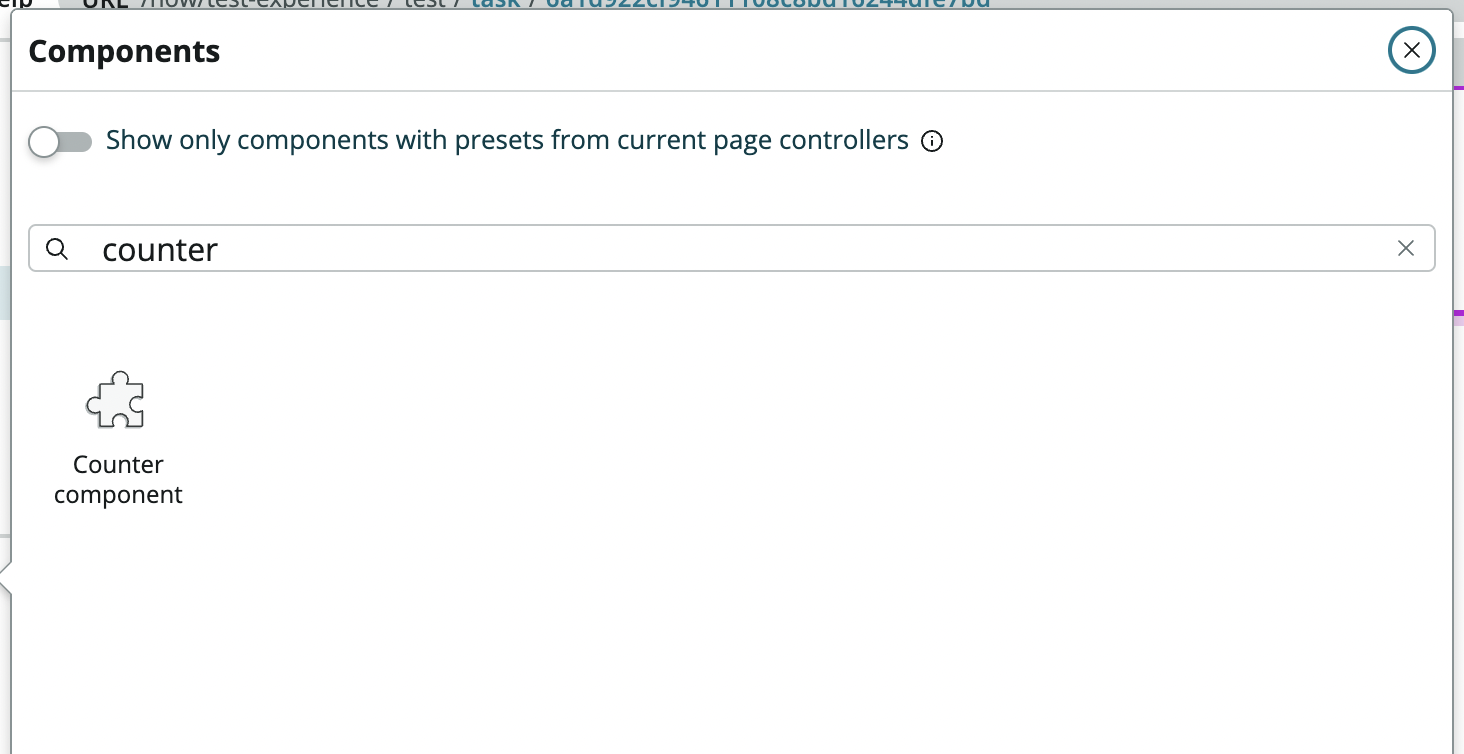Image resolution: width=1464 pixels, height=754 pixels.
Task: Open the record ID link in URL path
Action: pyautogui.click(x=768, y=3)
